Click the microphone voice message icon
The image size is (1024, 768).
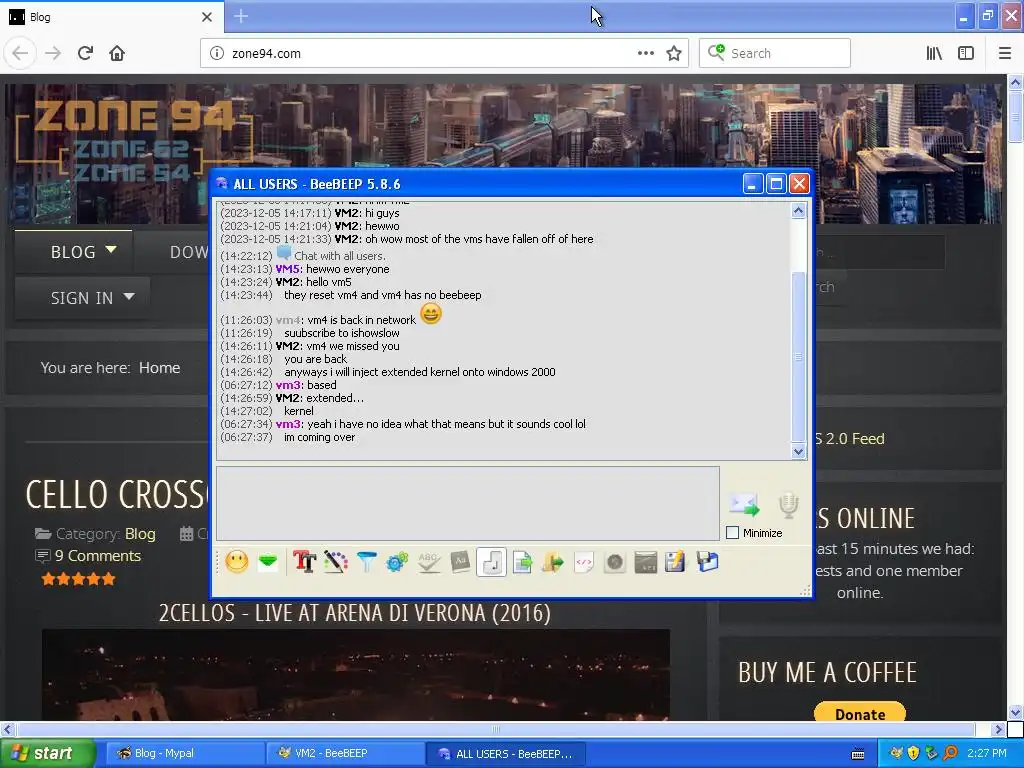point(788,505)
